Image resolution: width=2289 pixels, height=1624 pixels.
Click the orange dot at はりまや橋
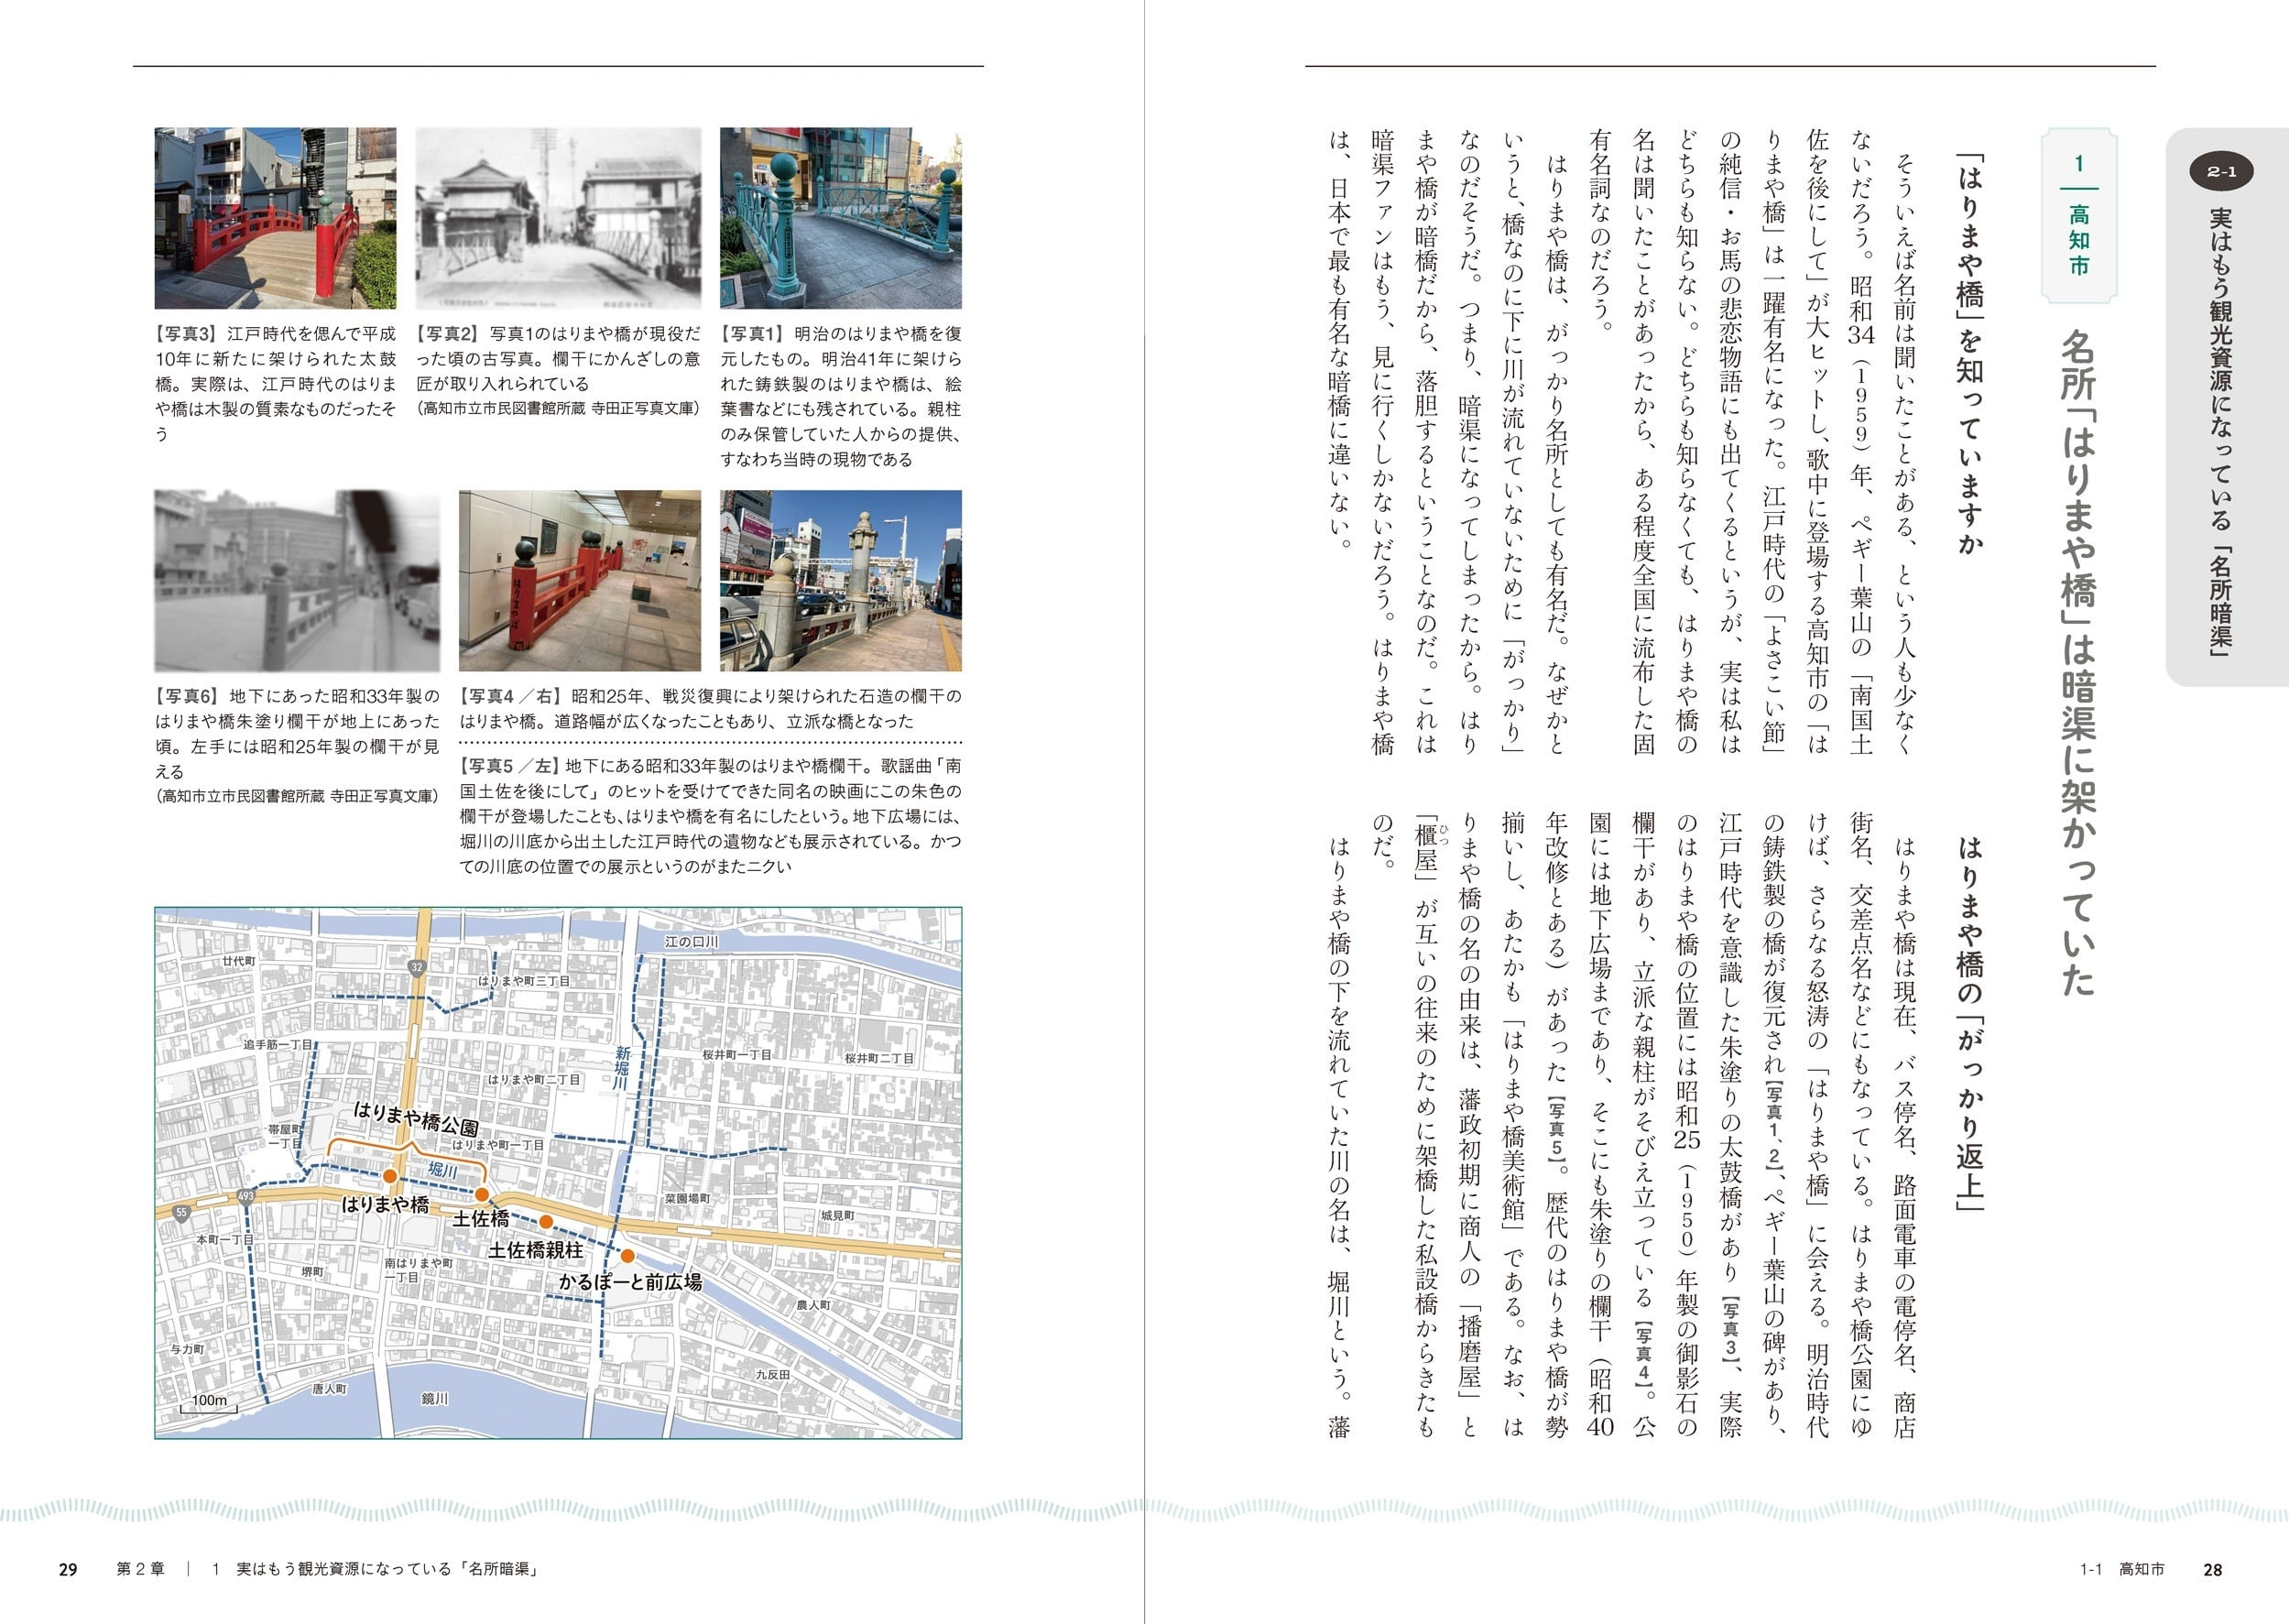click(389, 1177)
